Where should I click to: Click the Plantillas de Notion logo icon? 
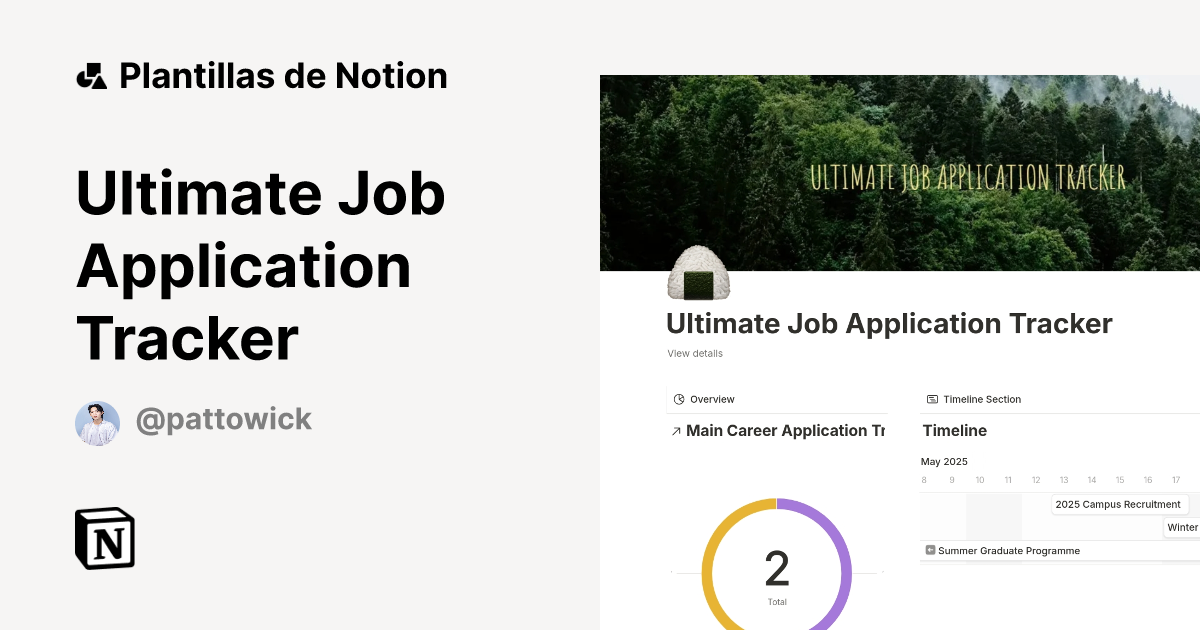tap(93, 75)
